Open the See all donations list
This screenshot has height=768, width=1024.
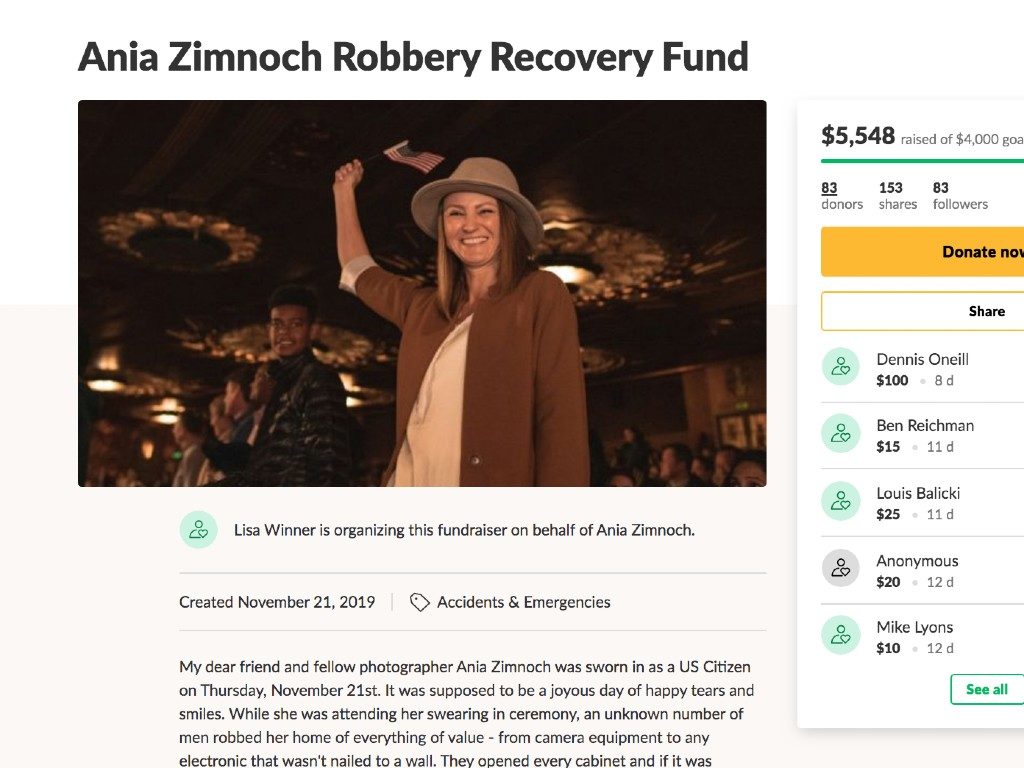pos(986,689)
